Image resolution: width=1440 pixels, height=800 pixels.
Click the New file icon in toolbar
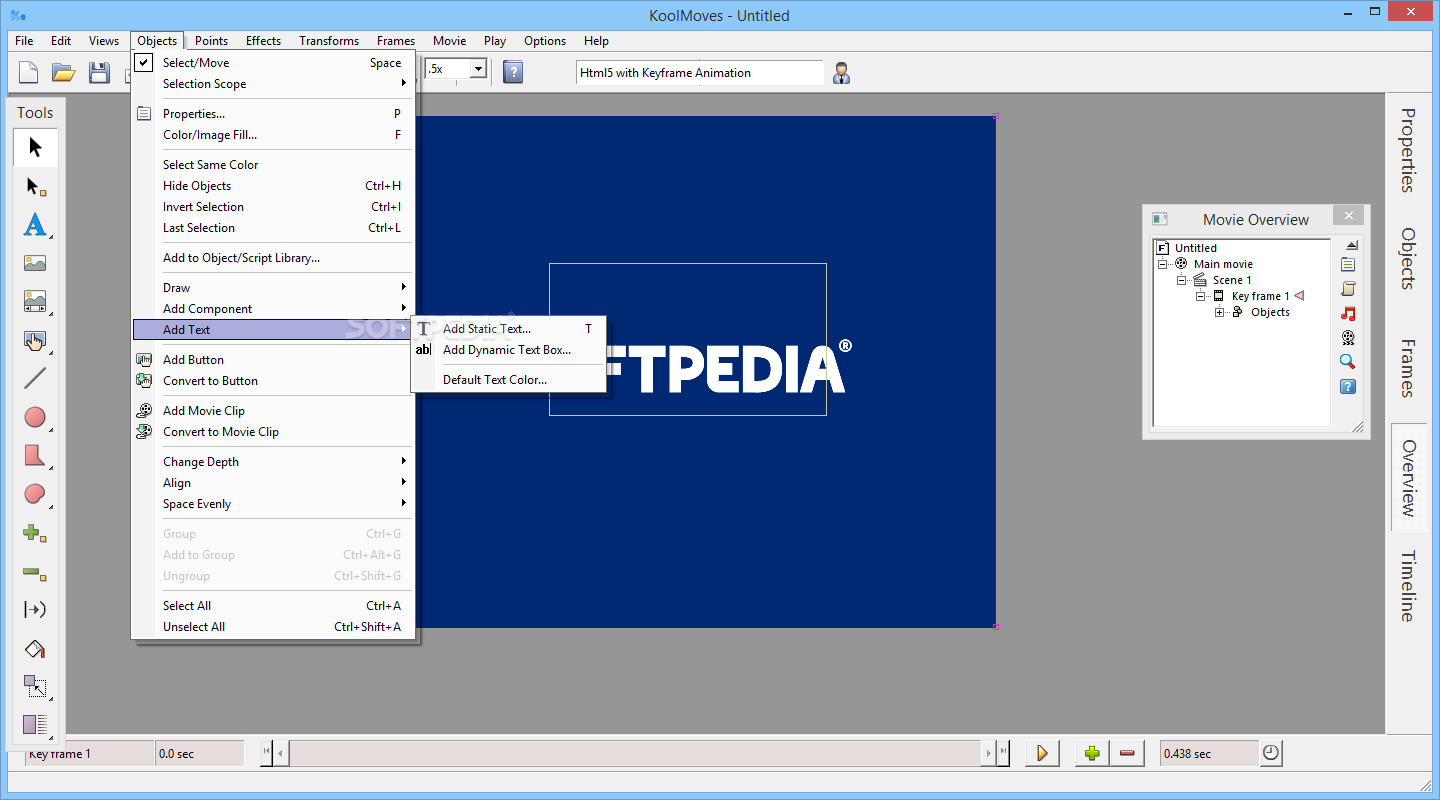29,72
